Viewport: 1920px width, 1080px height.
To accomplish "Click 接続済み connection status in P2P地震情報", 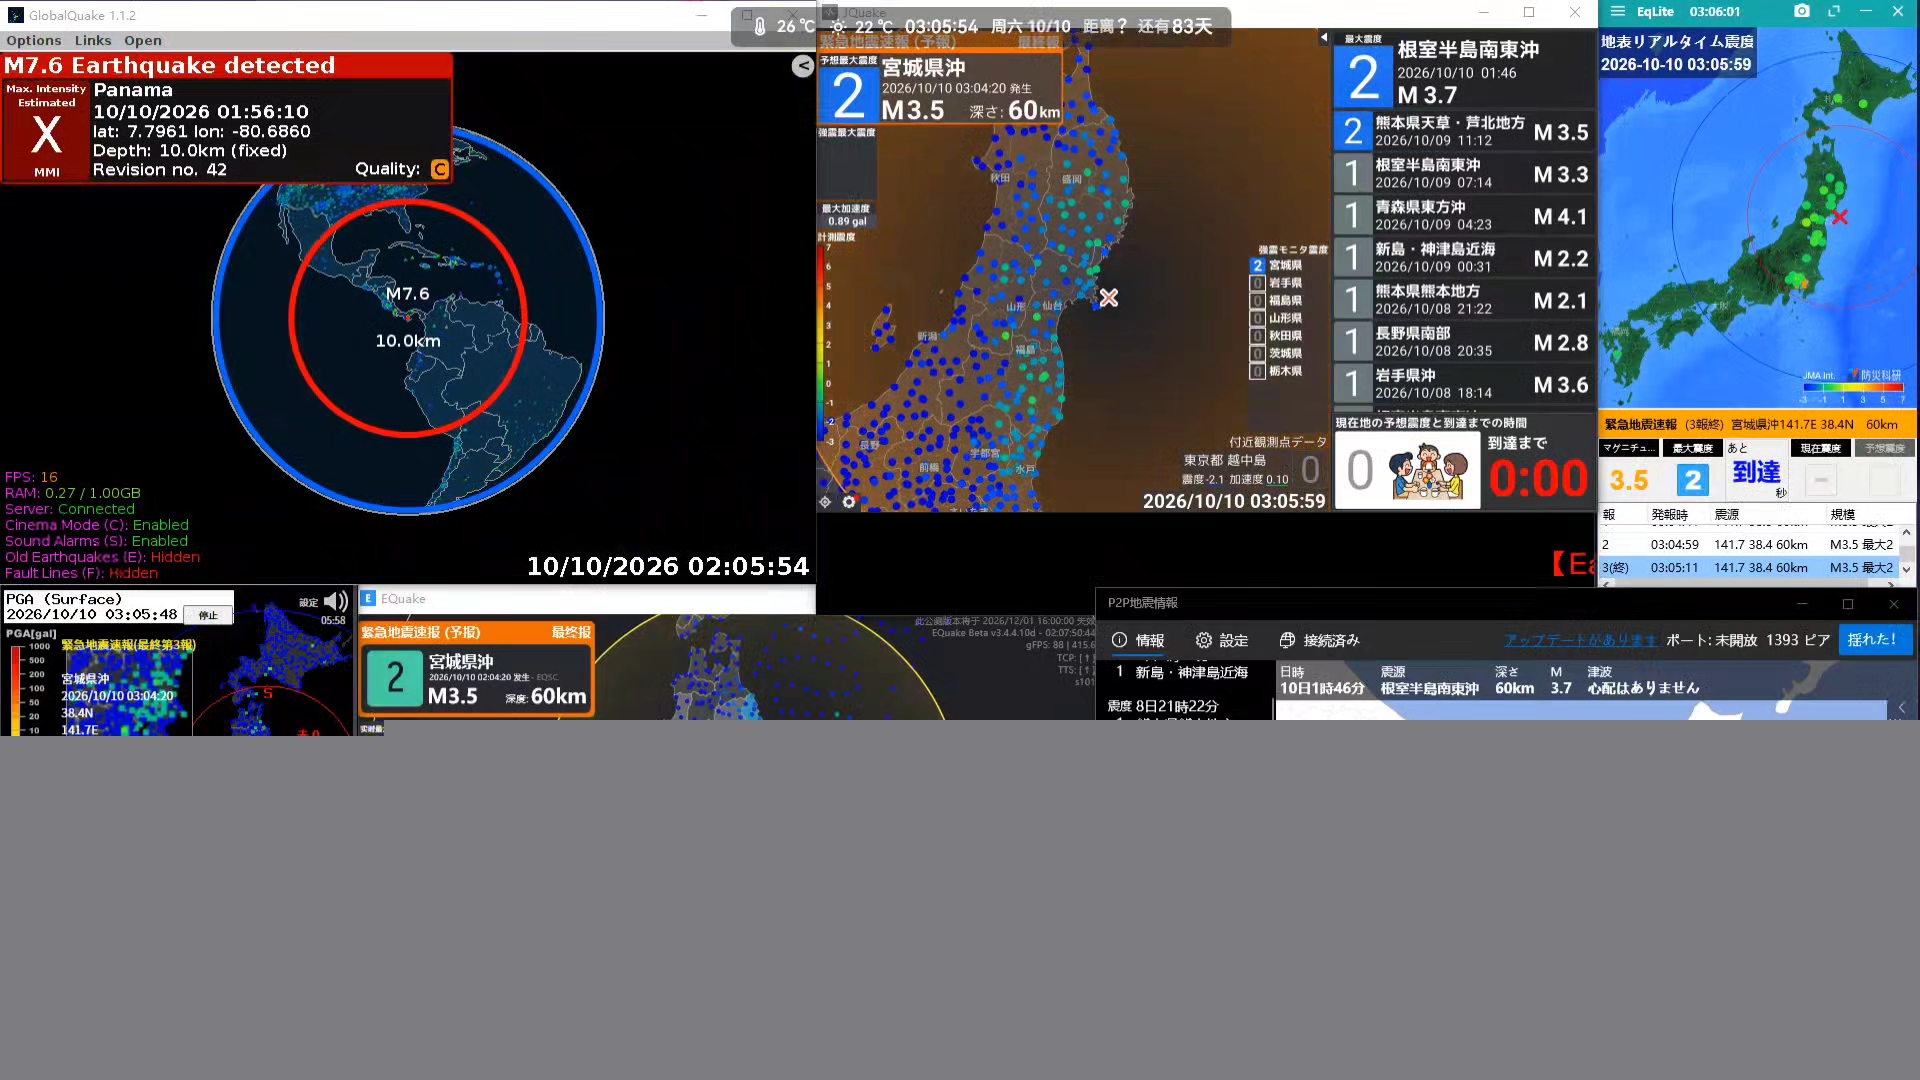I will 1319,640.
